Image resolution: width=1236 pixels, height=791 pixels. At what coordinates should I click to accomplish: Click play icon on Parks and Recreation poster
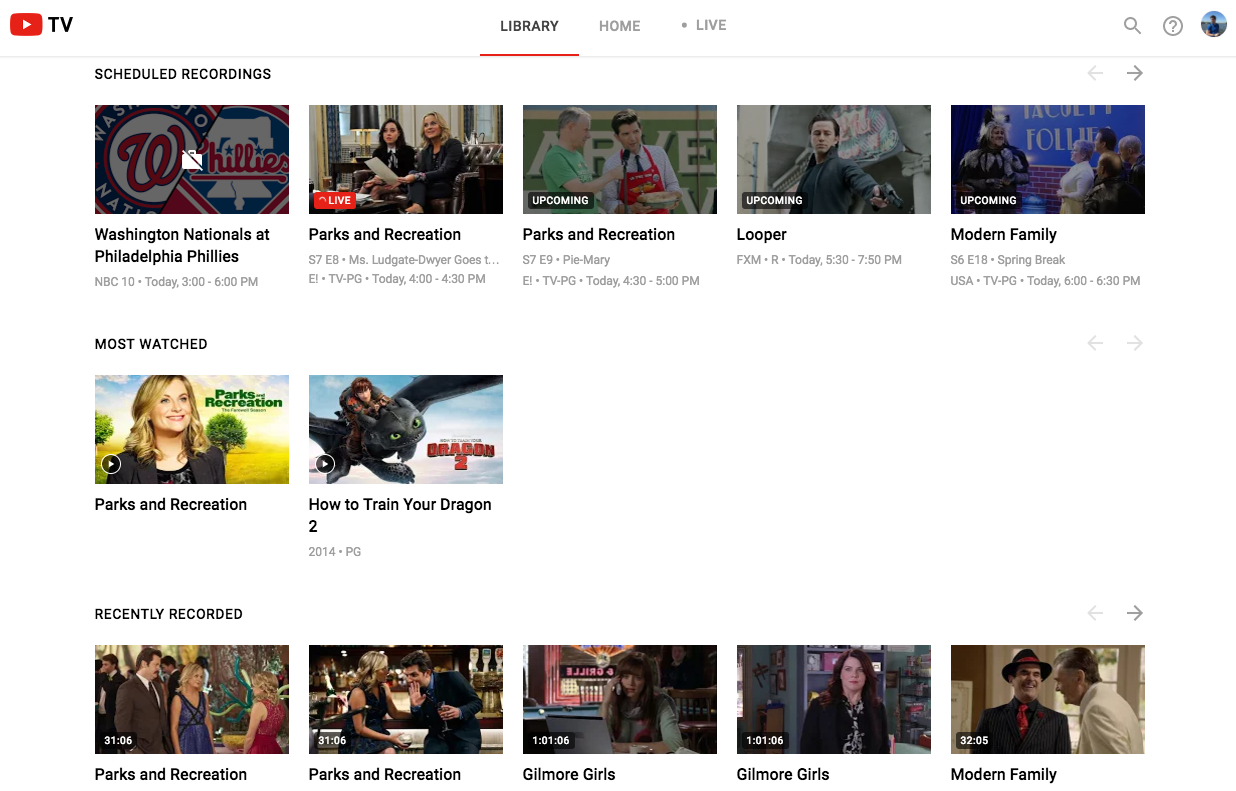111,464
